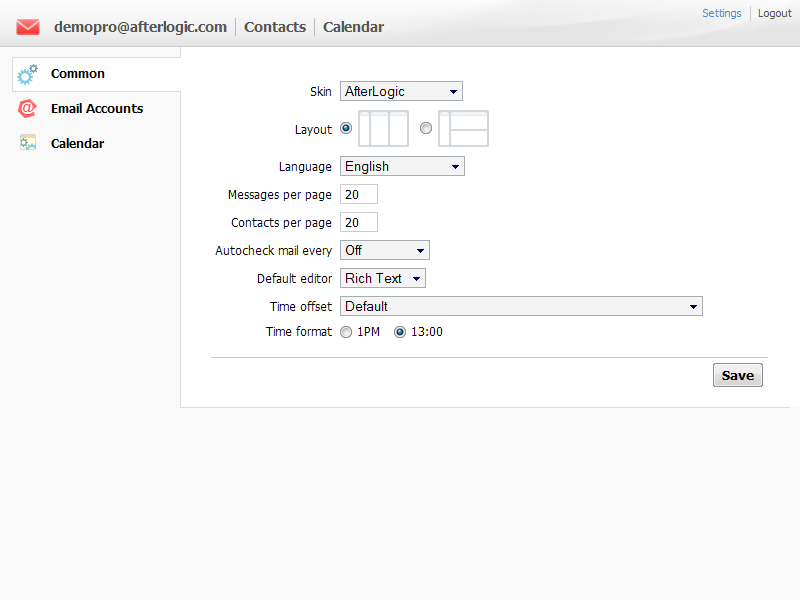Switch to Calendar in top navigation
The height and width of the screenshot is (600, 800).
pyautogui.click(x=353, y=27)
